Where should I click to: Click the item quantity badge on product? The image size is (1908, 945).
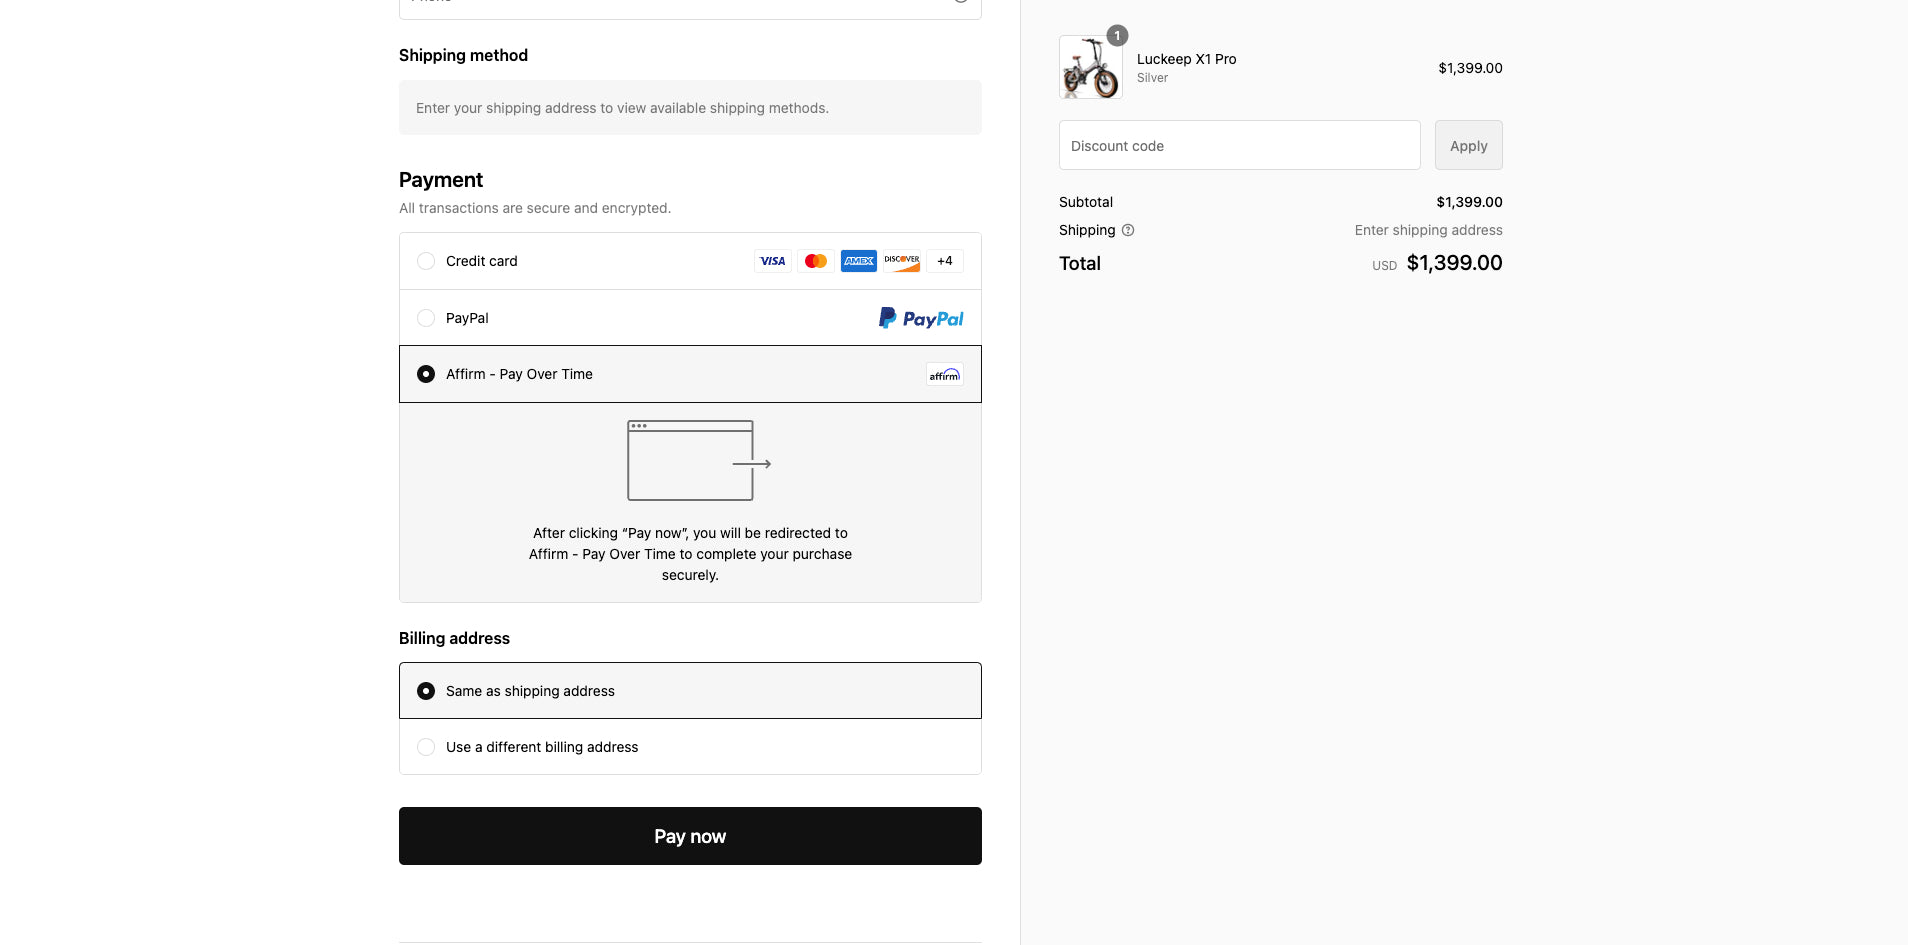click(x=1117, y=36)
